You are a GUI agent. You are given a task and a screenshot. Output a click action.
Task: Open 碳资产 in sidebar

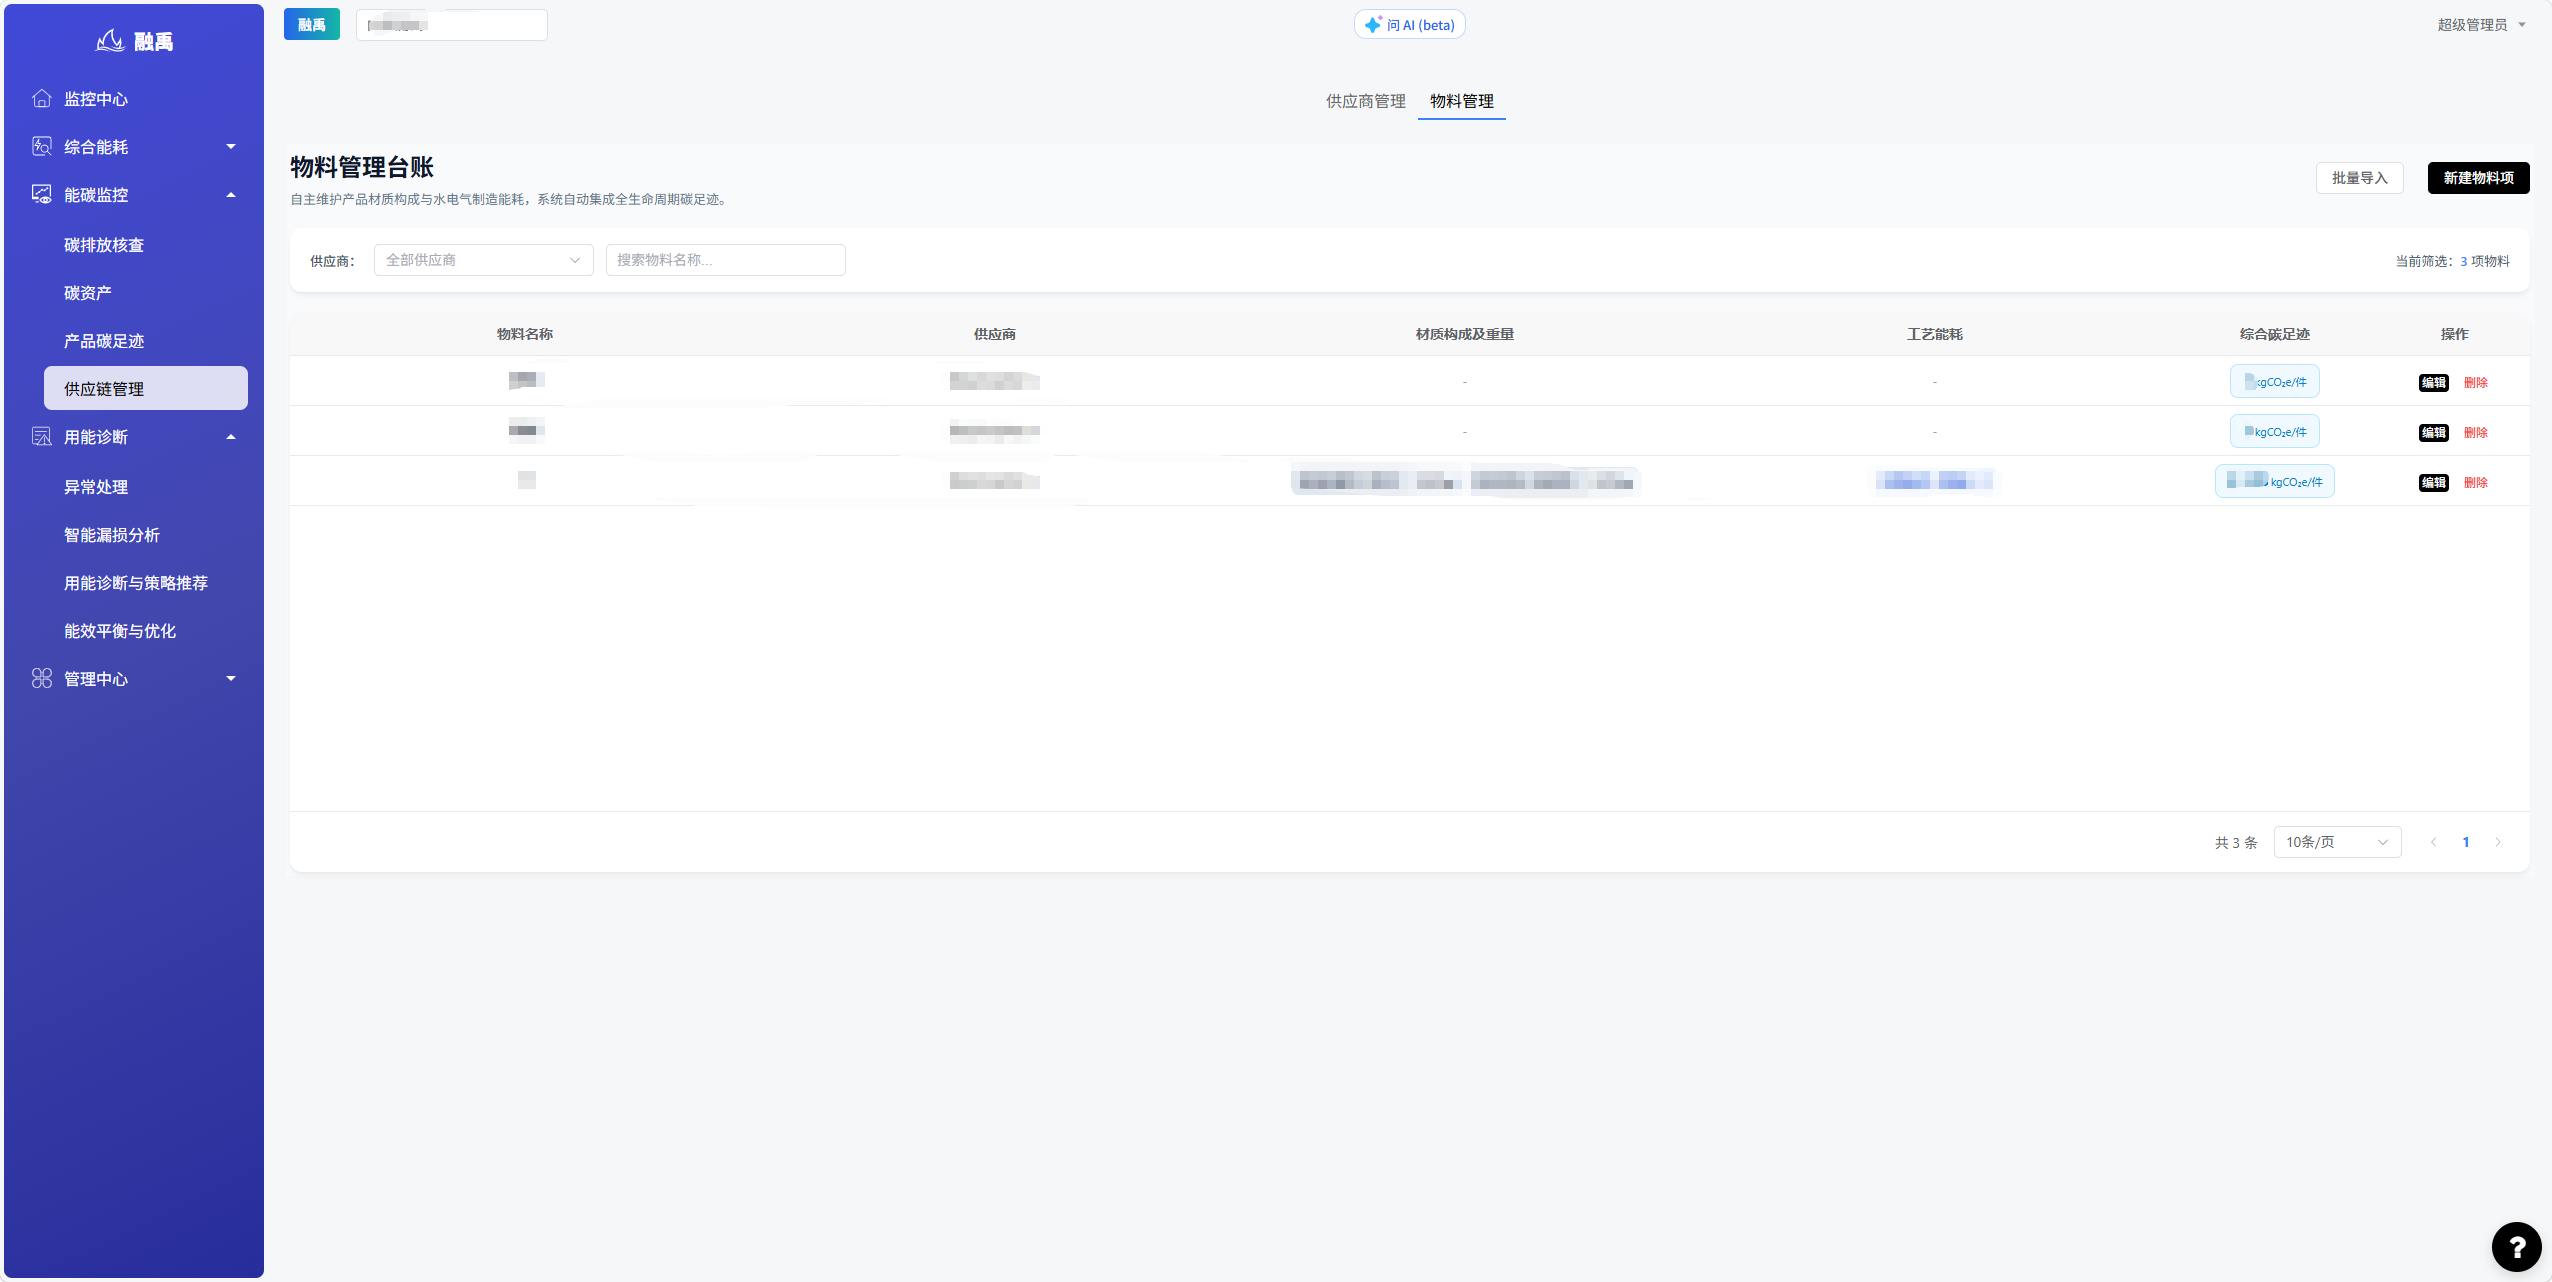[x=88, y=293]
